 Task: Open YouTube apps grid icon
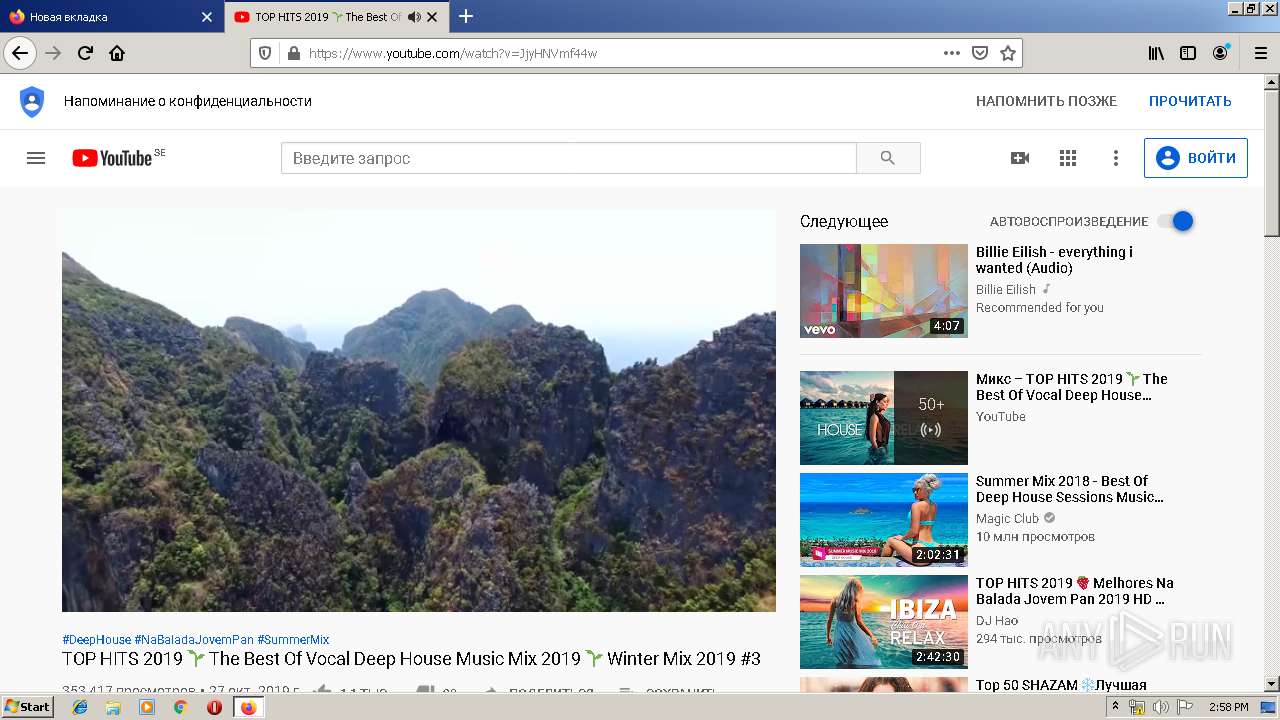1068,158
